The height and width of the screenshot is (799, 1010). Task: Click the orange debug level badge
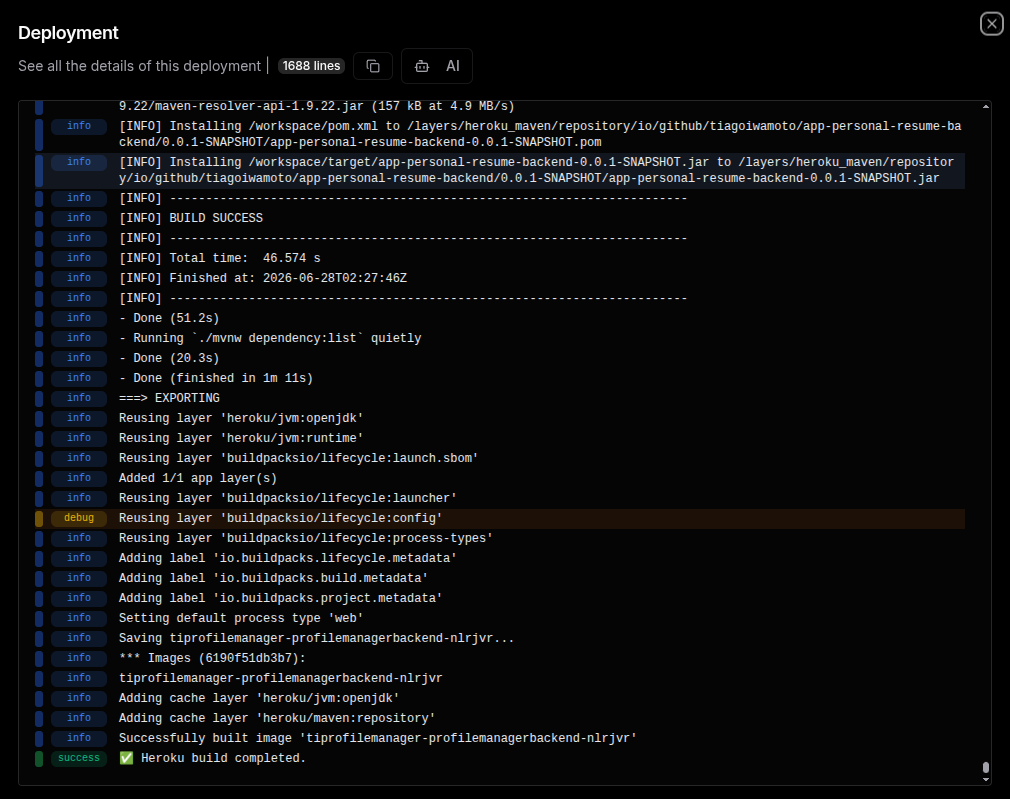pos(79,518)
